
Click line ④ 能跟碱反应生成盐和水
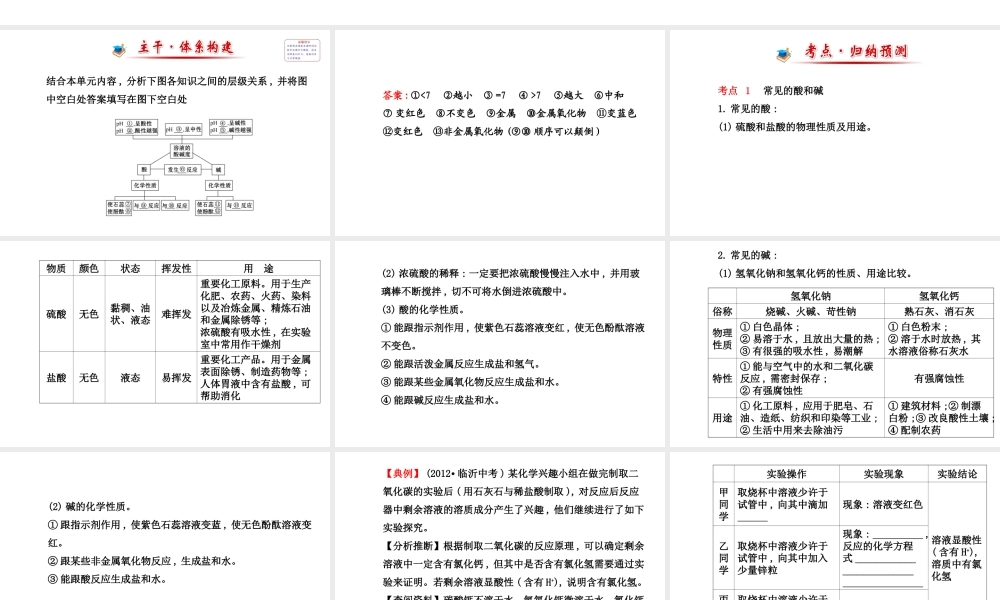[441, 400]
